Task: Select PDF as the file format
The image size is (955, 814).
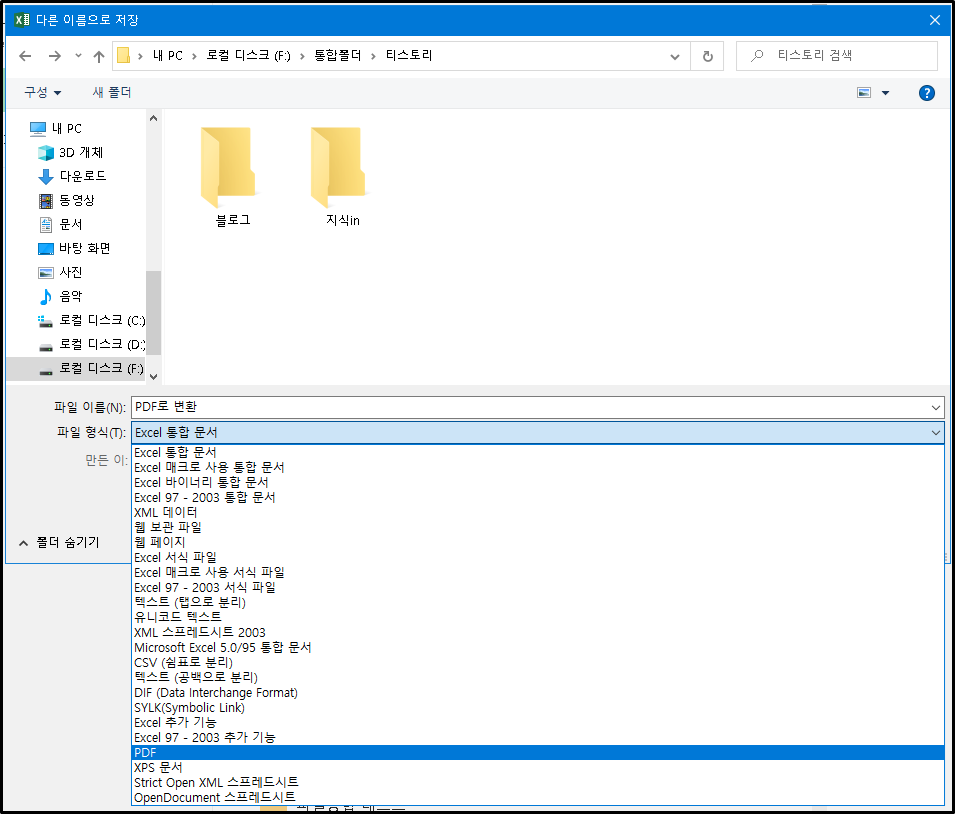Action: coord(538,752)
